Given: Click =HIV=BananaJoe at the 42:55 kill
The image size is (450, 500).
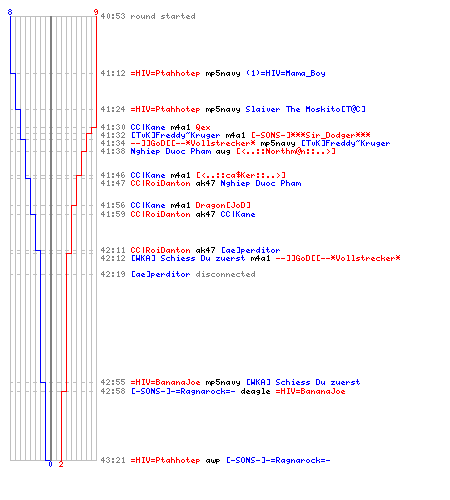Looking at the screenshot, I should (x=165, y=382).
